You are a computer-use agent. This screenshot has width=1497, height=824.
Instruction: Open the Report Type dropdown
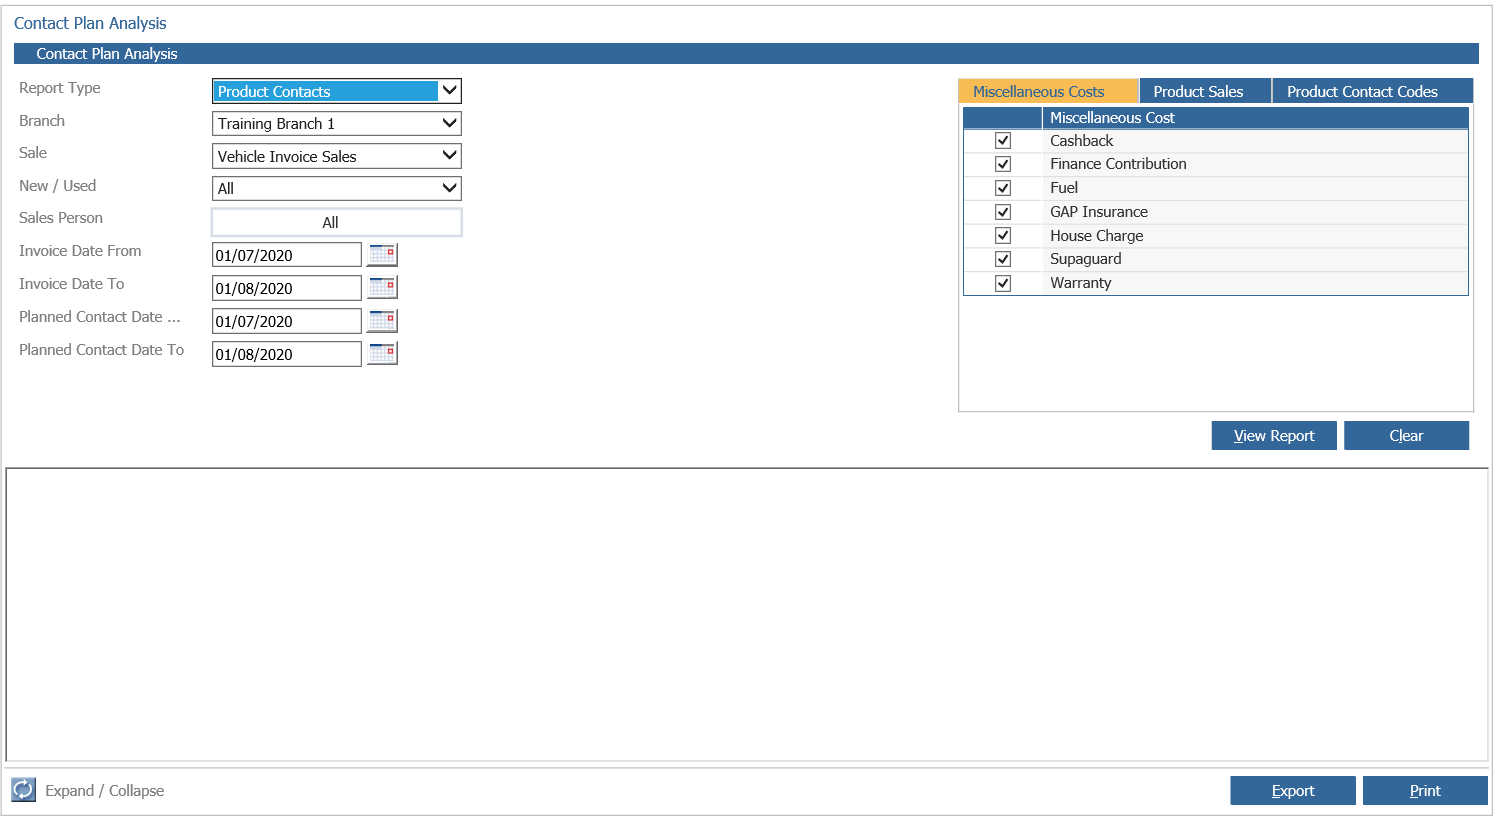click(x=337, y=91)
